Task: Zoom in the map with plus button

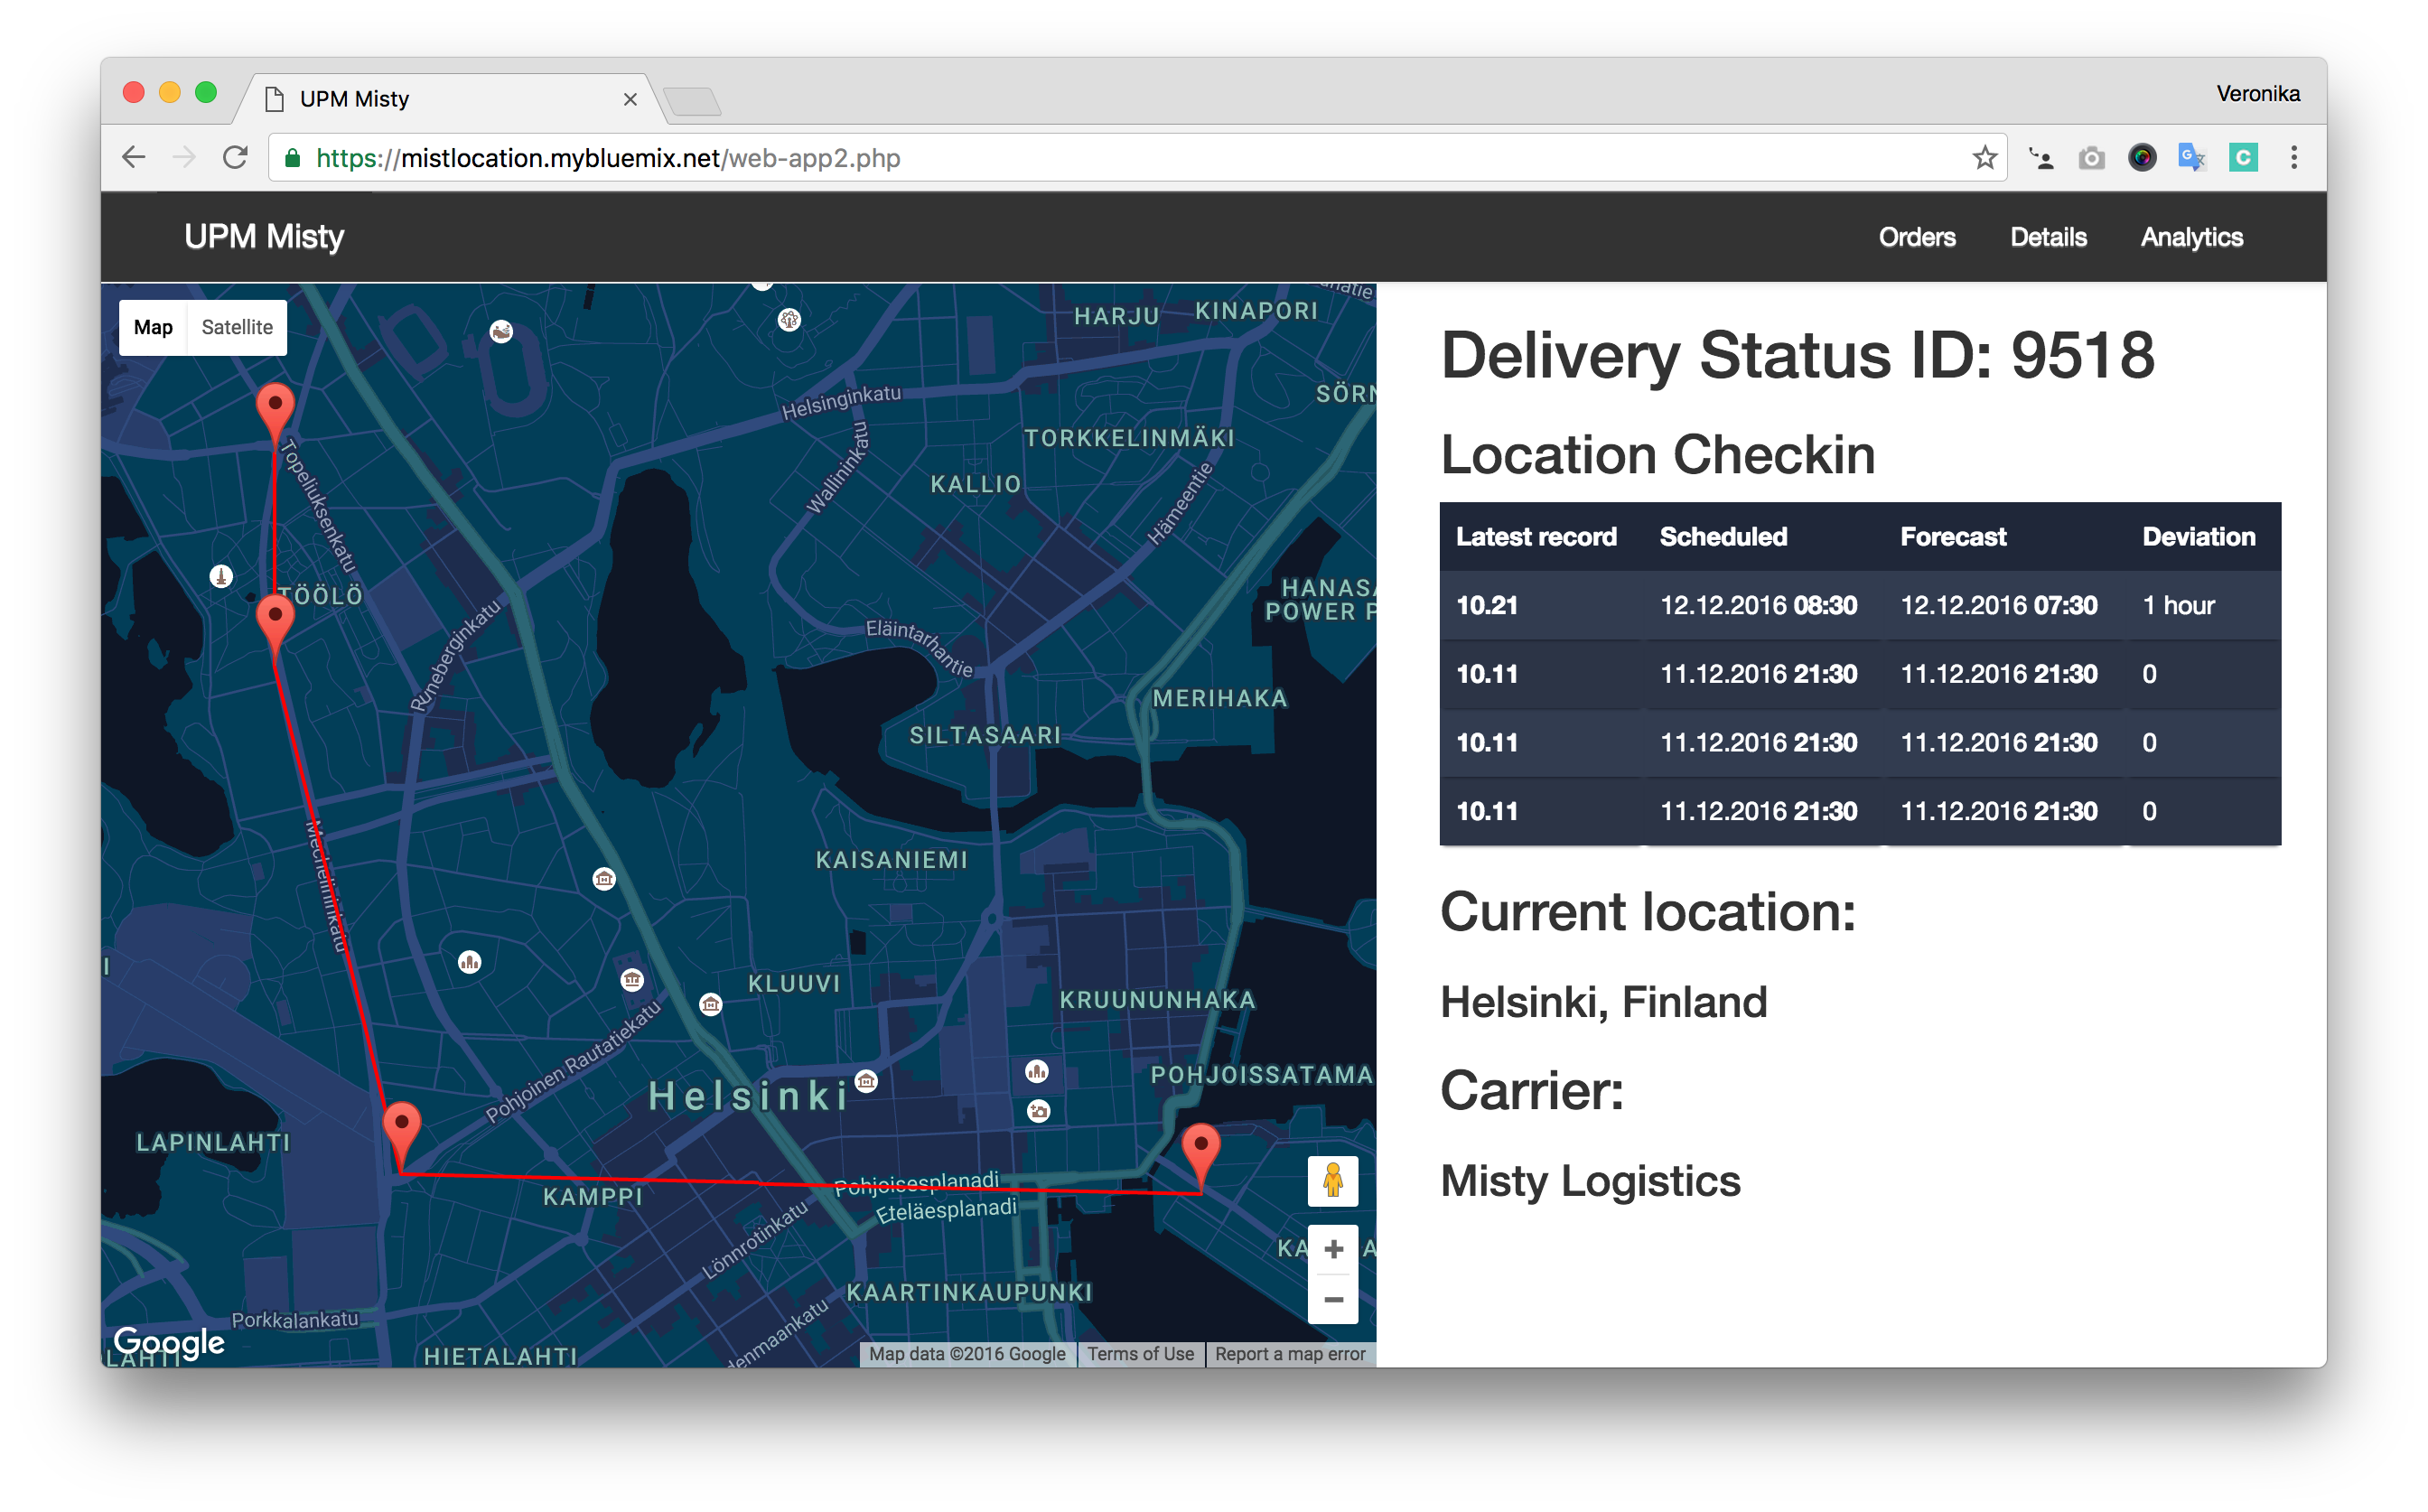Action: [x=1333, y=1249]
